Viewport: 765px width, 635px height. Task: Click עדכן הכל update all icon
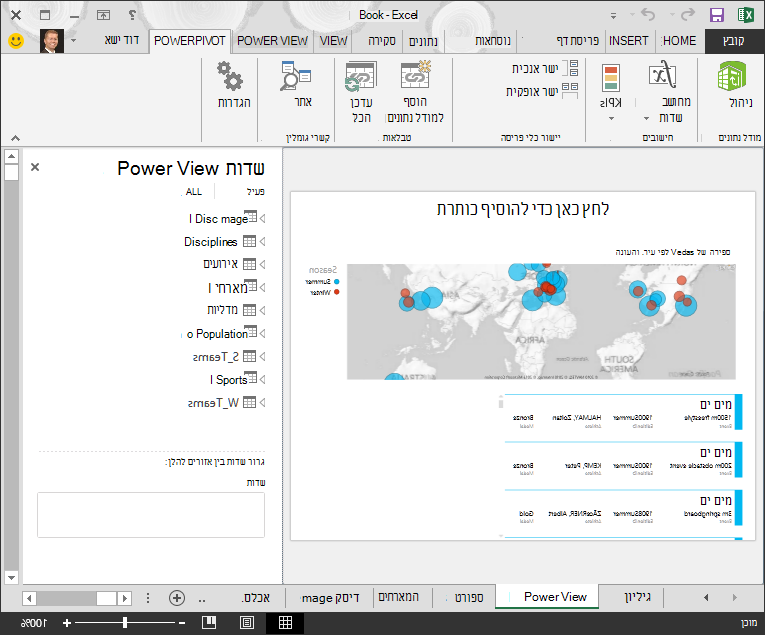click(x=361, y=76)
